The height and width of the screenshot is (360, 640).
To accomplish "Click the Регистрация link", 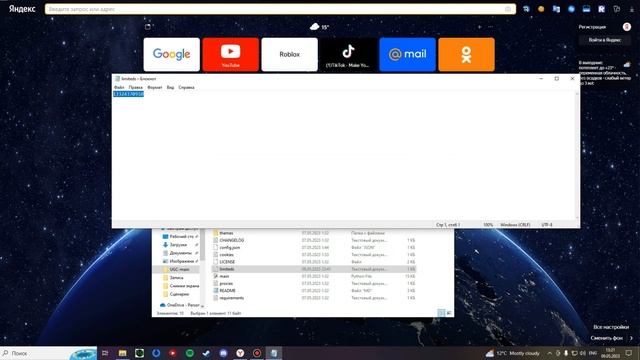I will click(x=592, y=27).
